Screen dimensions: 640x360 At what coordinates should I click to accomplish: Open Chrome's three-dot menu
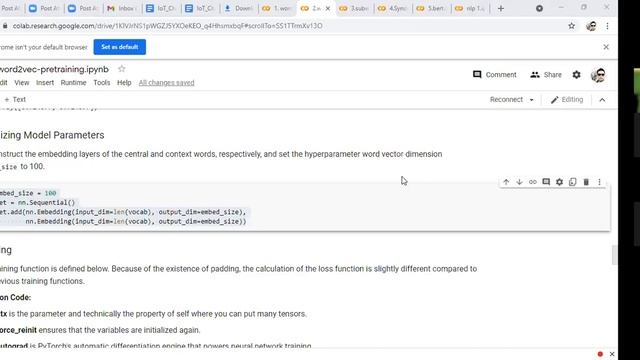coord(607,26)
